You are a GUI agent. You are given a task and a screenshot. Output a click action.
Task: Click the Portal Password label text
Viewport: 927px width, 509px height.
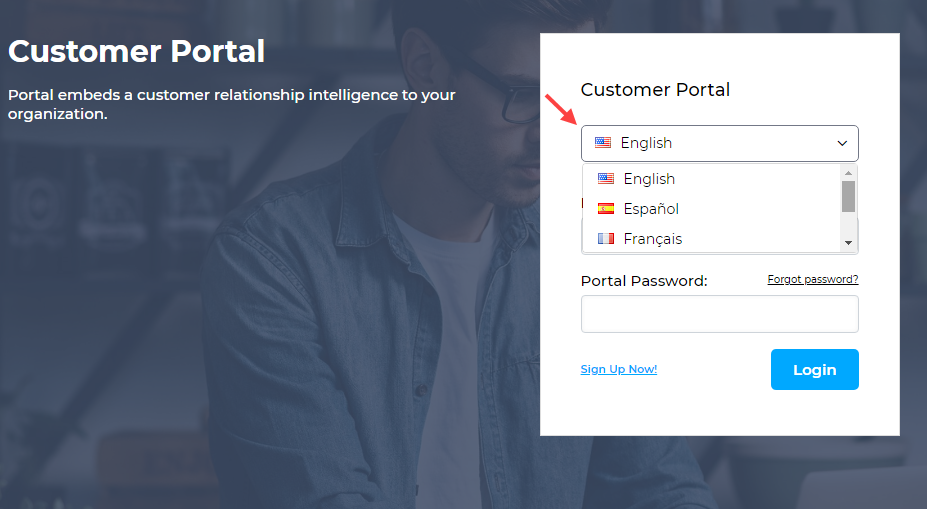(644, 281)
